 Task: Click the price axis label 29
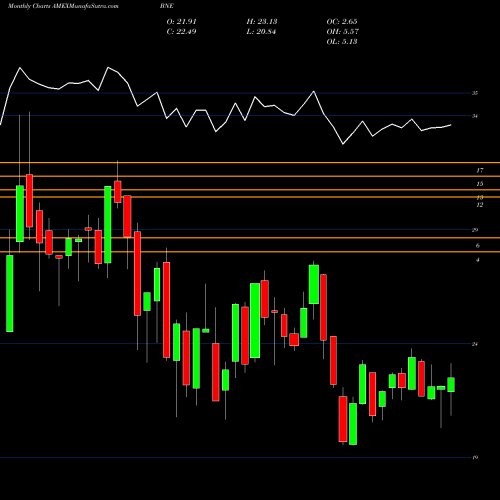pos(475,230)
